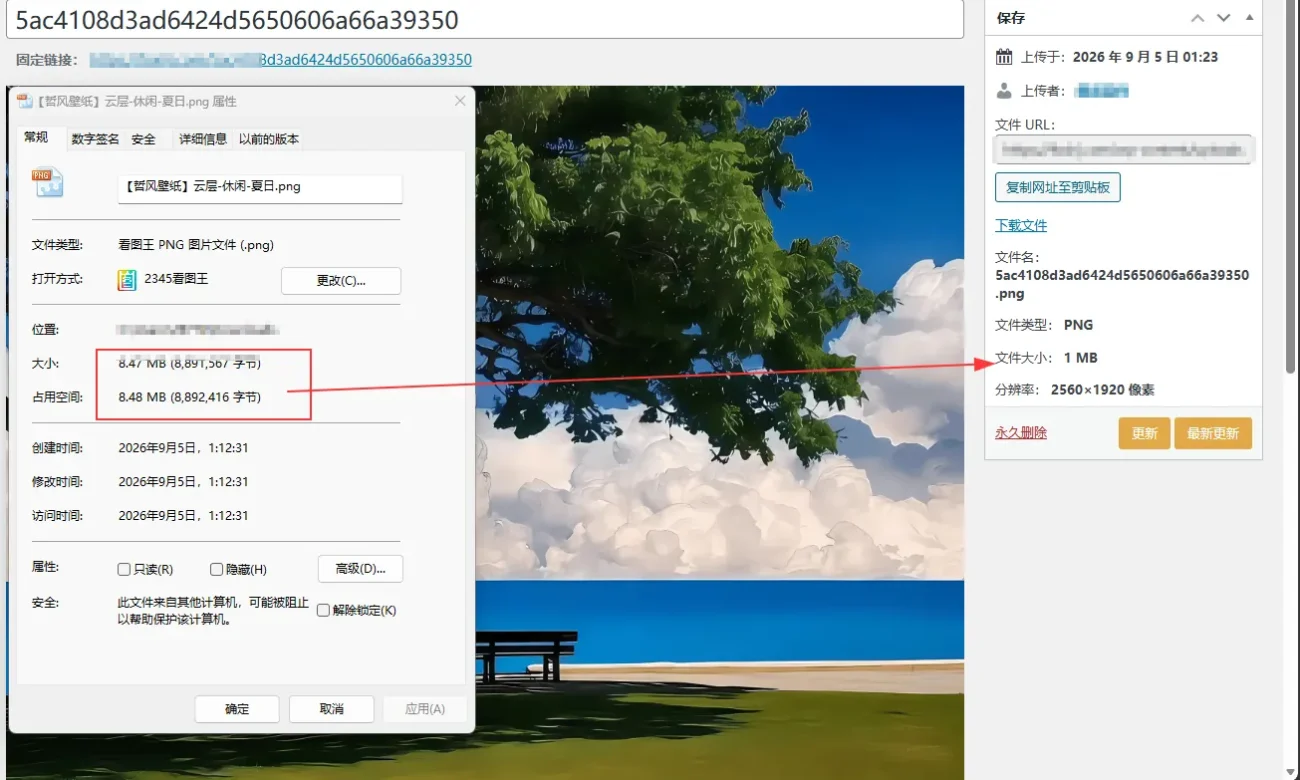
Task: Close the 属性 dialog with the X
Action: (460, 101)
